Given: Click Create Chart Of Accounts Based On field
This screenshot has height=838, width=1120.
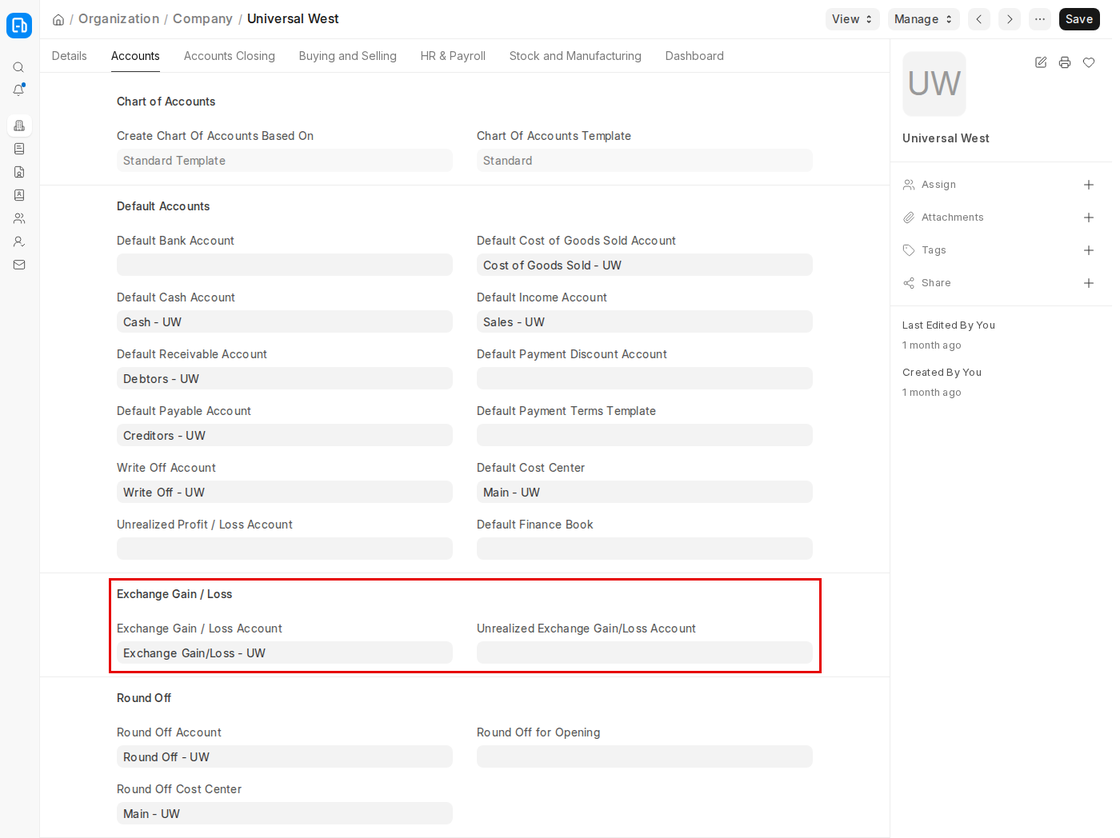Looking at the screenshot, I should (284, 161).
